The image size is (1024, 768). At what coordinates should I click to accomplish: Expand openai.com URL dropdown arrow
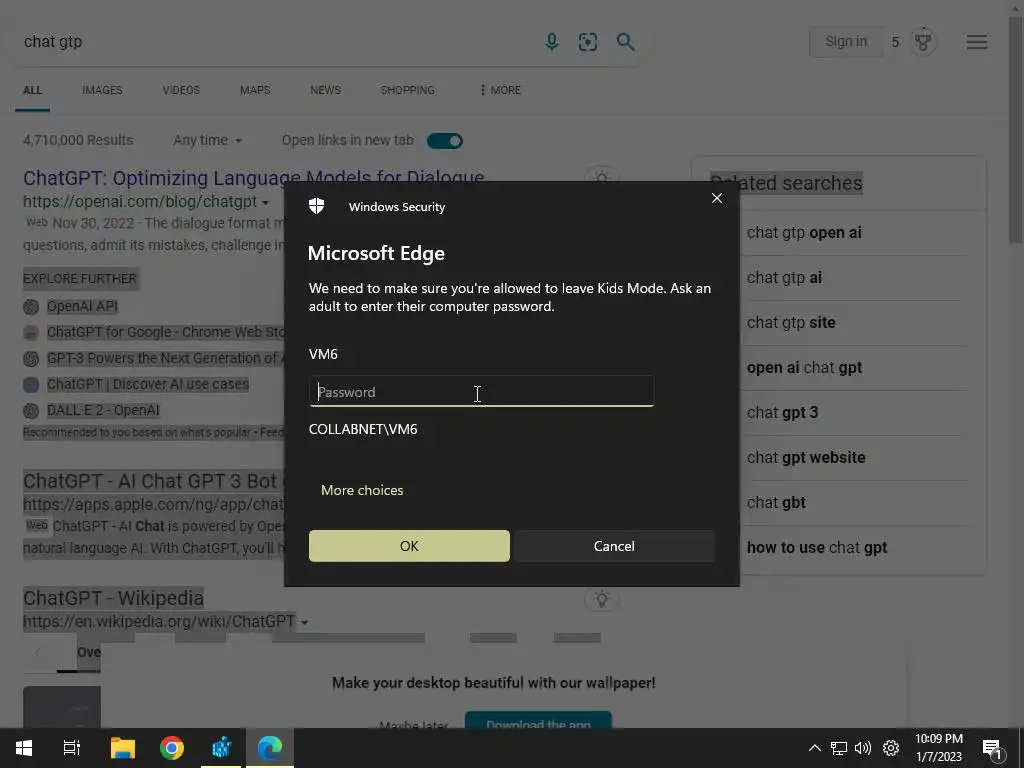[x=265, y=203]
